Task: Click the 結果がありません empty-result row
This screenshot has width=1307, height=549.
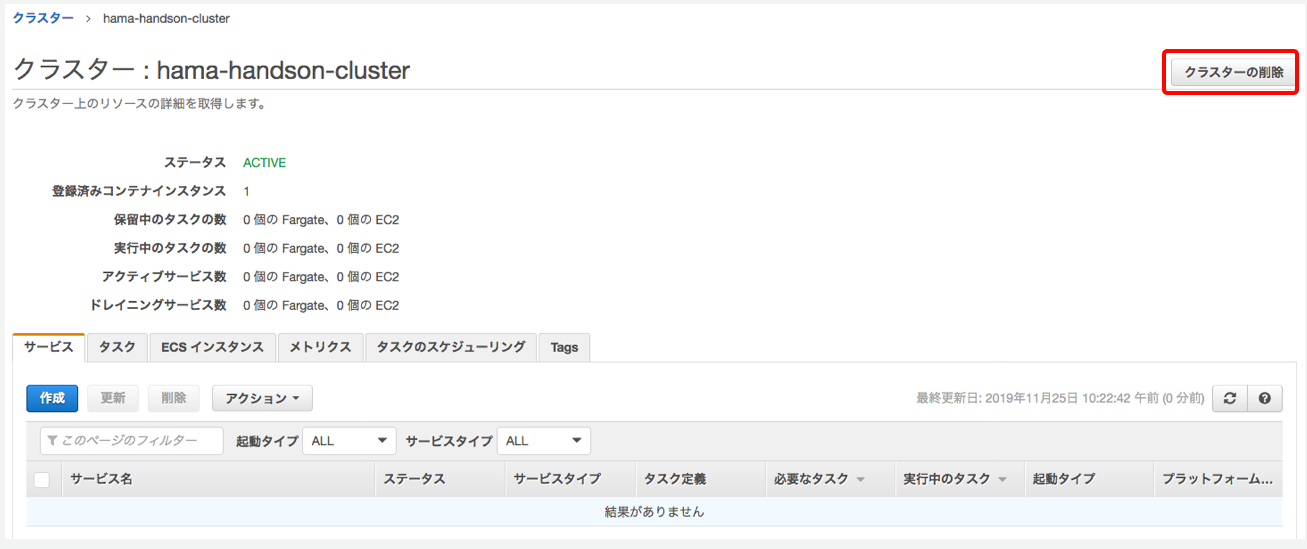Action: click(x=654, y=512)
